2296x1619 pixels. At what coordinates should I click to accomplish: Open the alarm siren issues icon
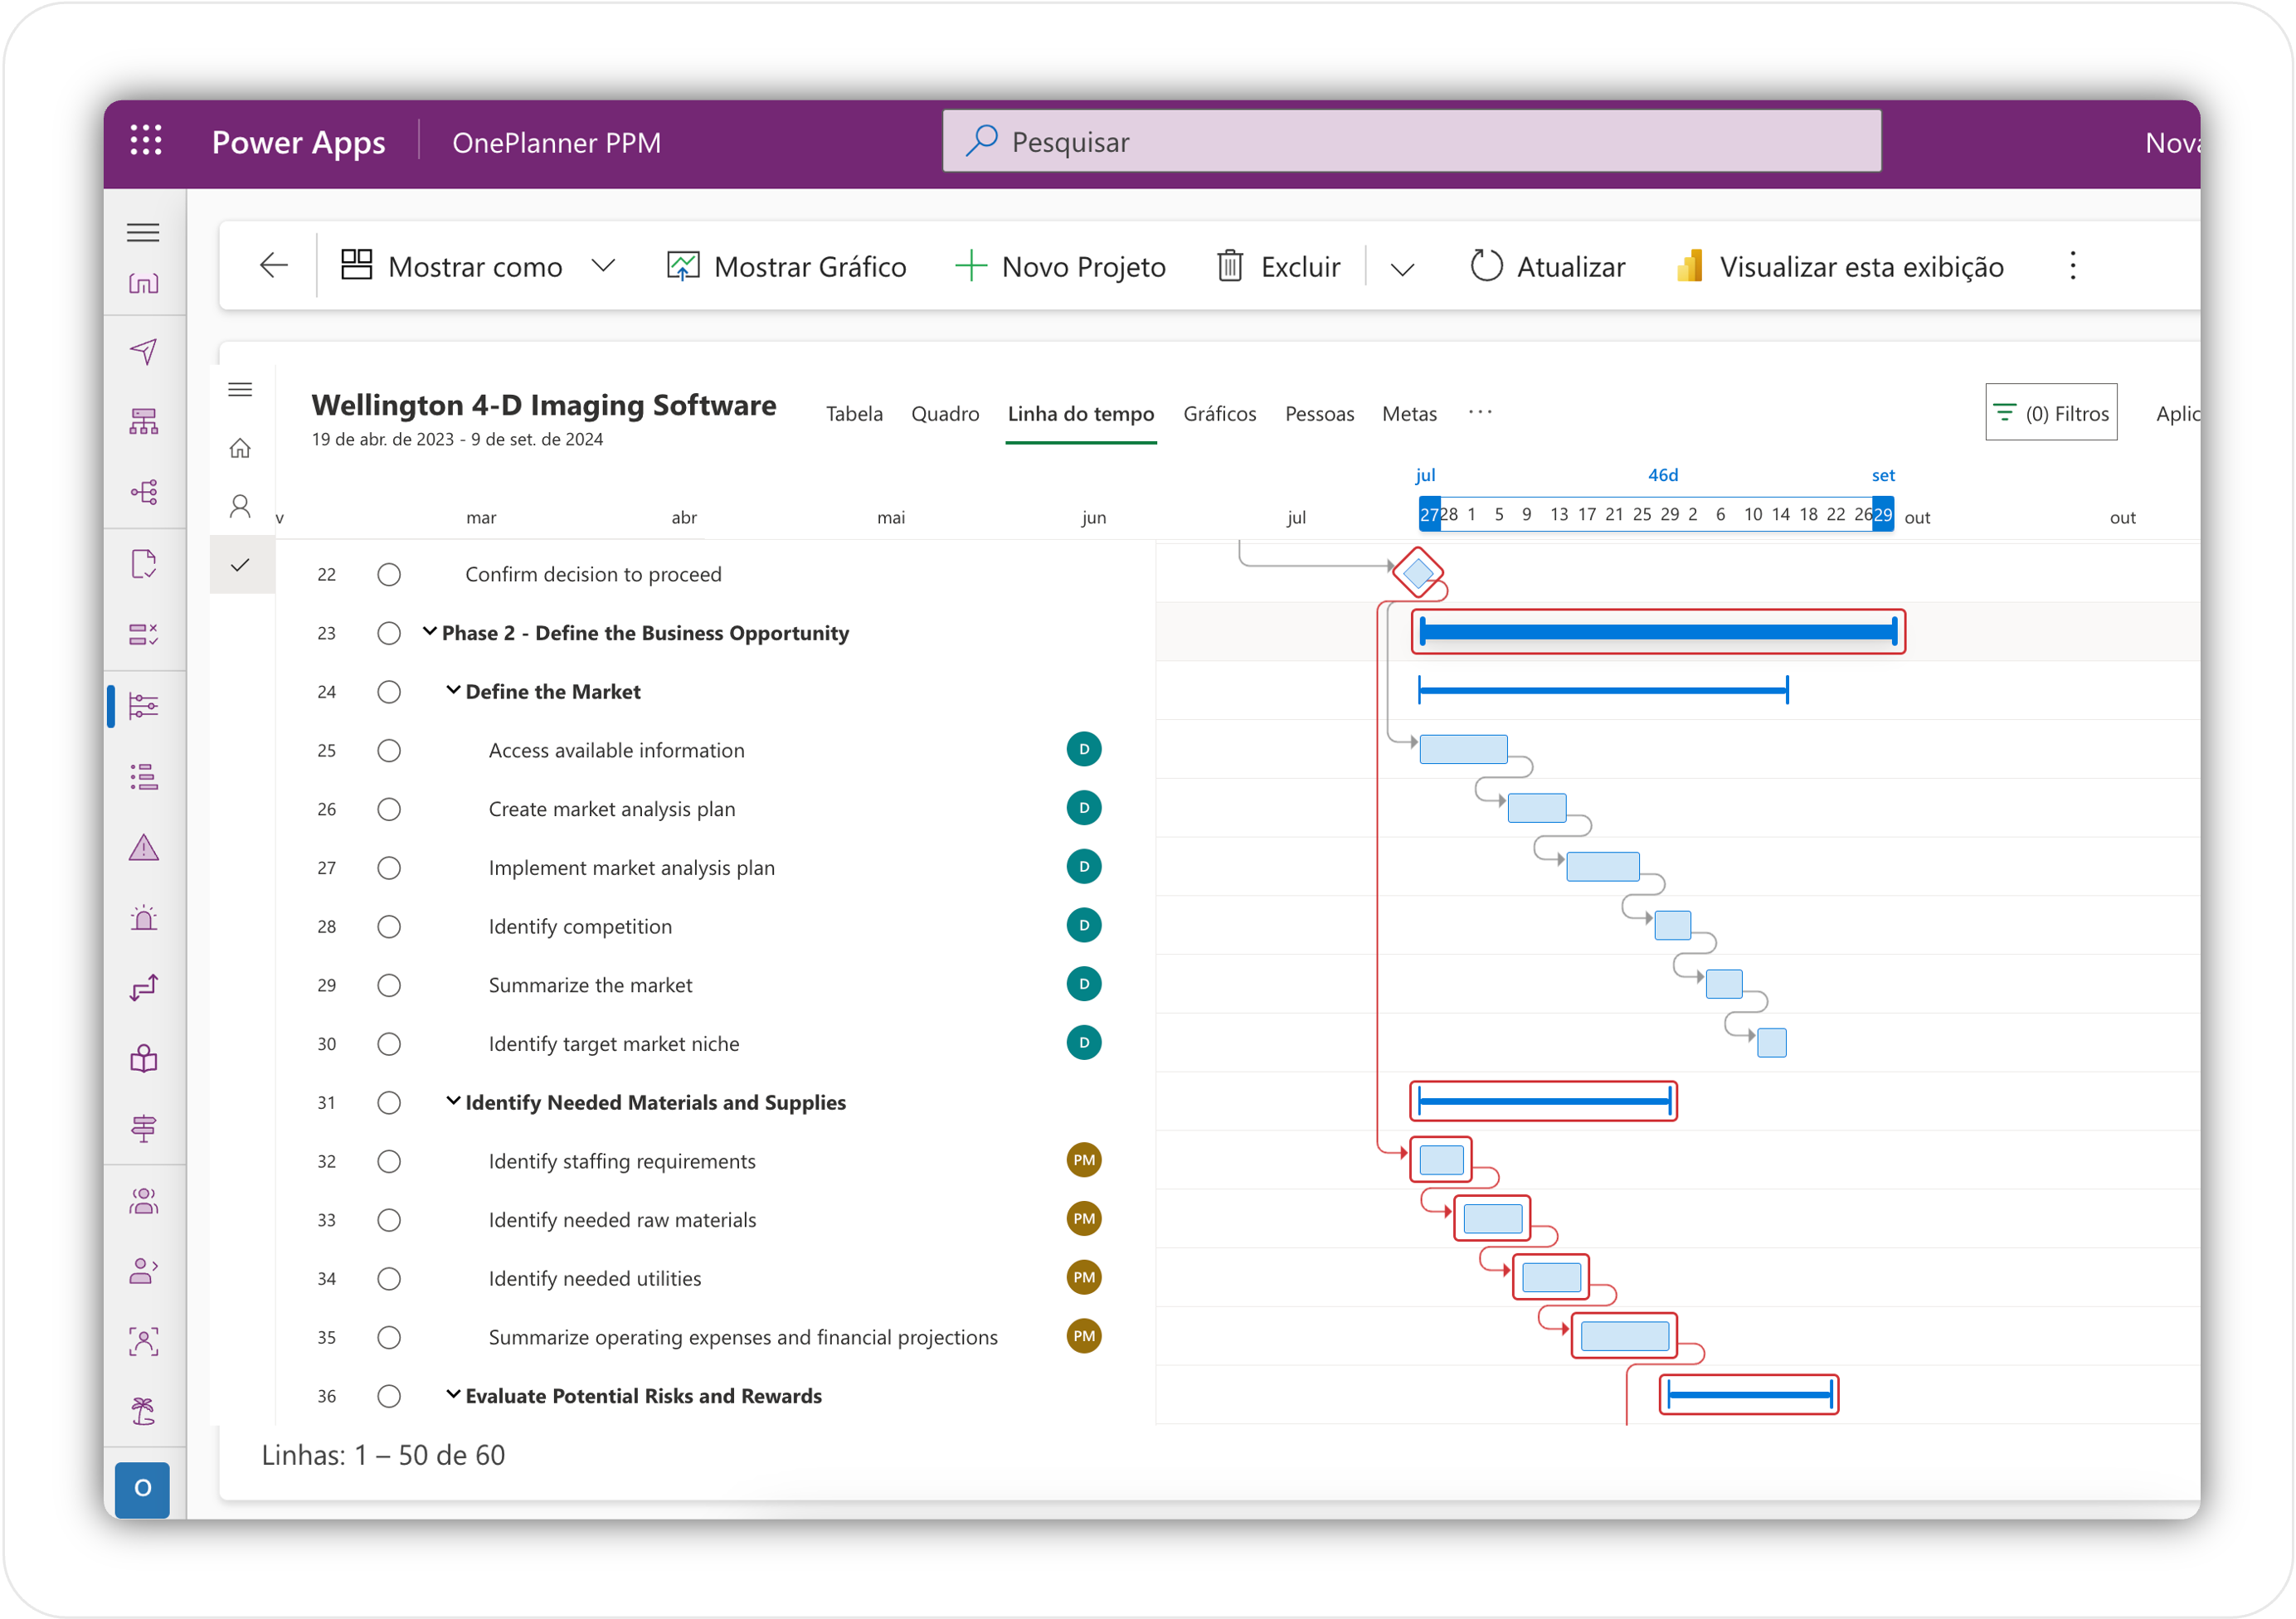point(143,918)
